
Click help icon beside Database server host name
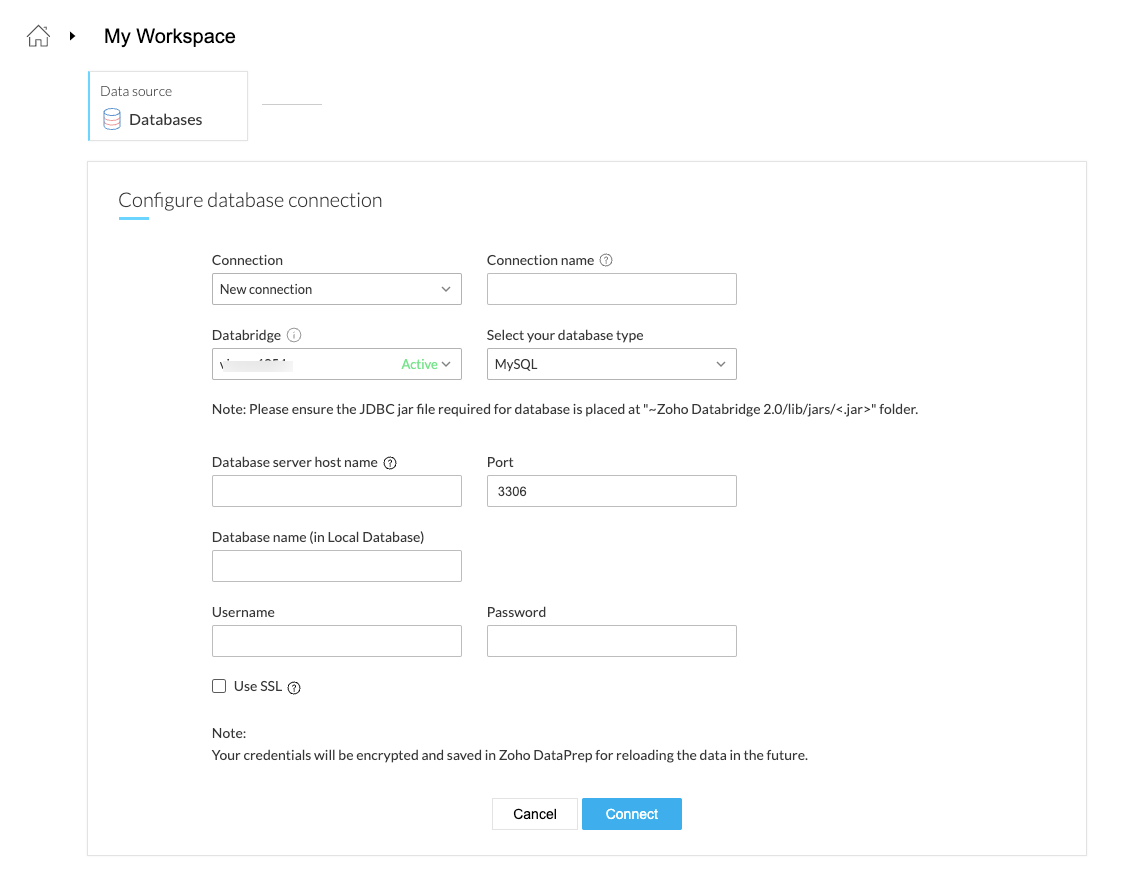(x=390, y=463)
